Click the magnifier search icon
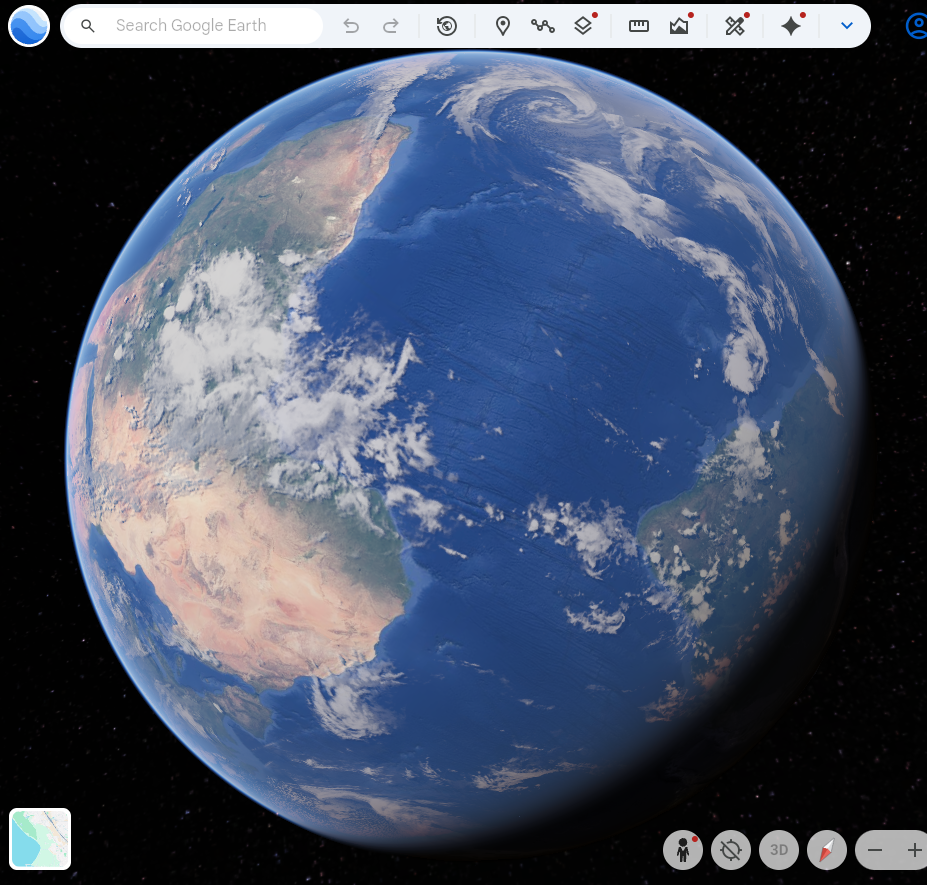Screen dimensions: 927x885 point(87,26)
